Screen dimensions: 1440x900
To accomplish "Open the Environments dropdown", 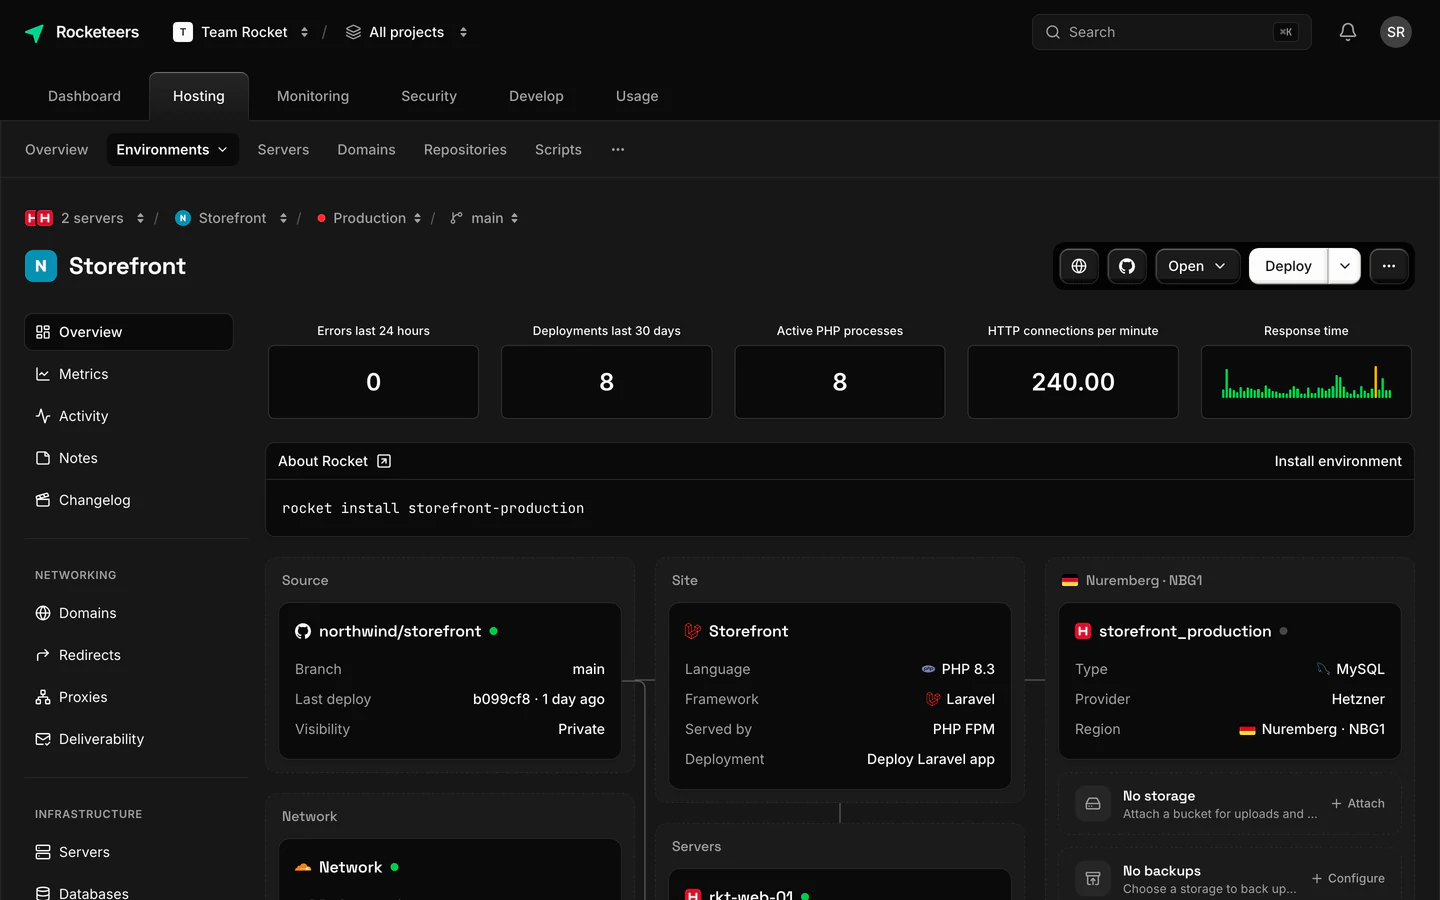I will pos(172,150).
